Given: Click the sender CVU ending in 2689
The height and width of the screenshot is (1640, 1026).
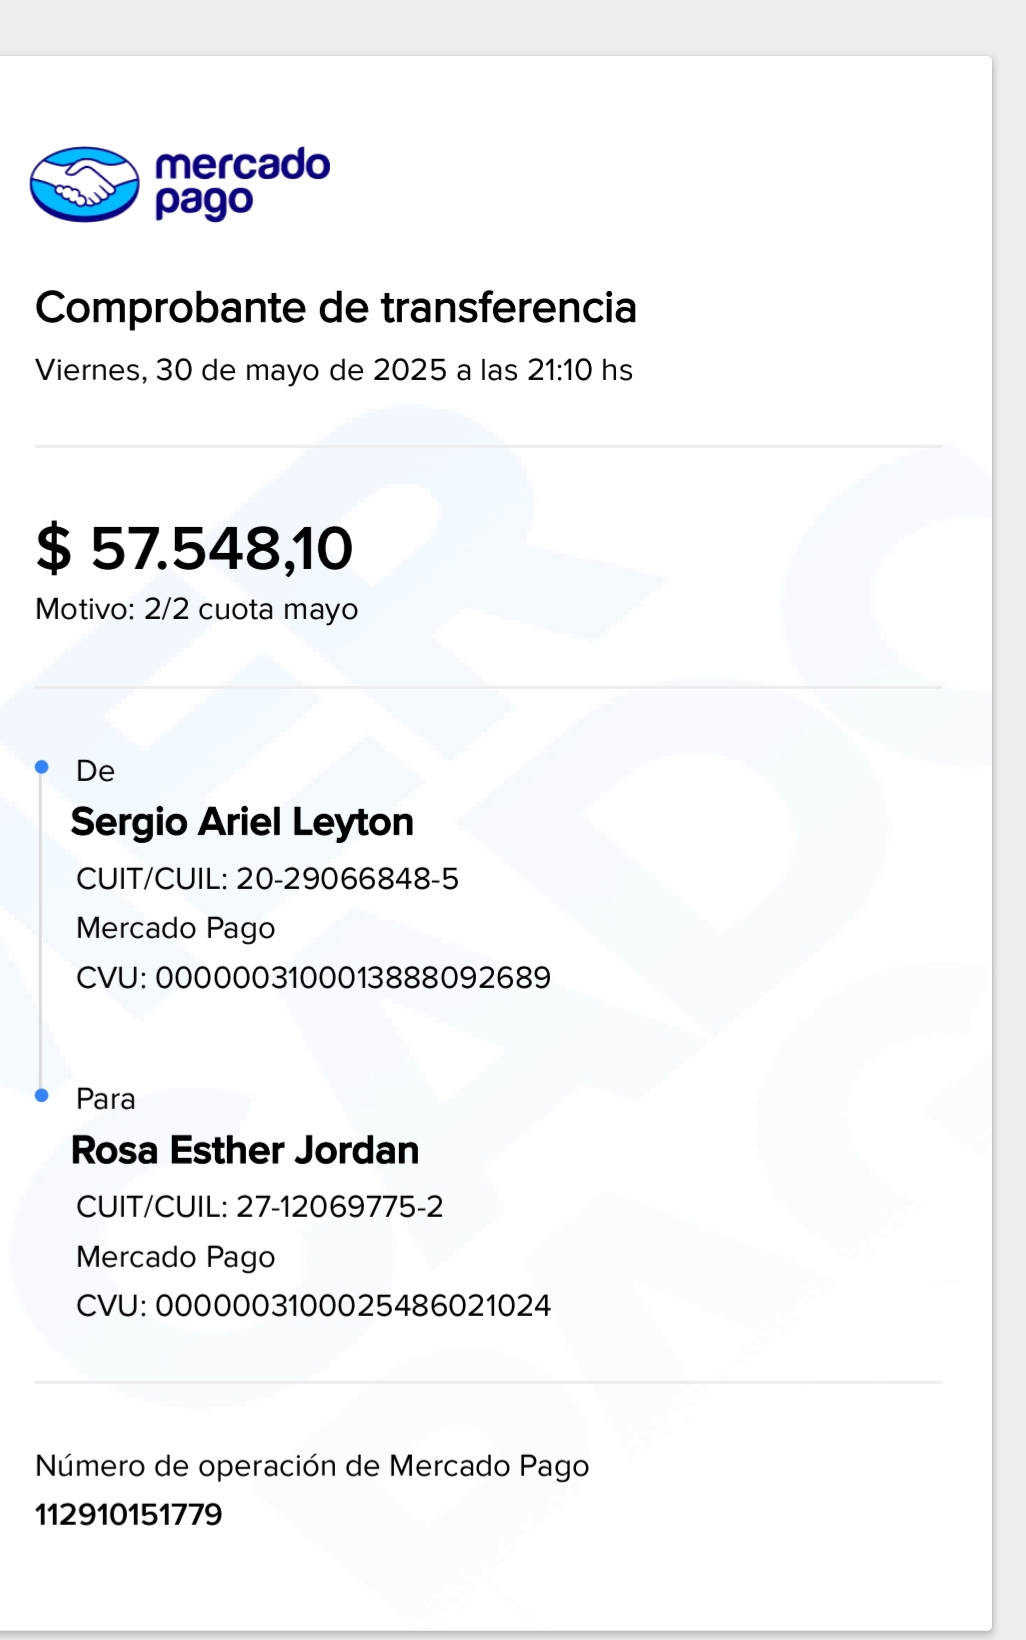Looking at the screenshot, I should tap(313, 977).
